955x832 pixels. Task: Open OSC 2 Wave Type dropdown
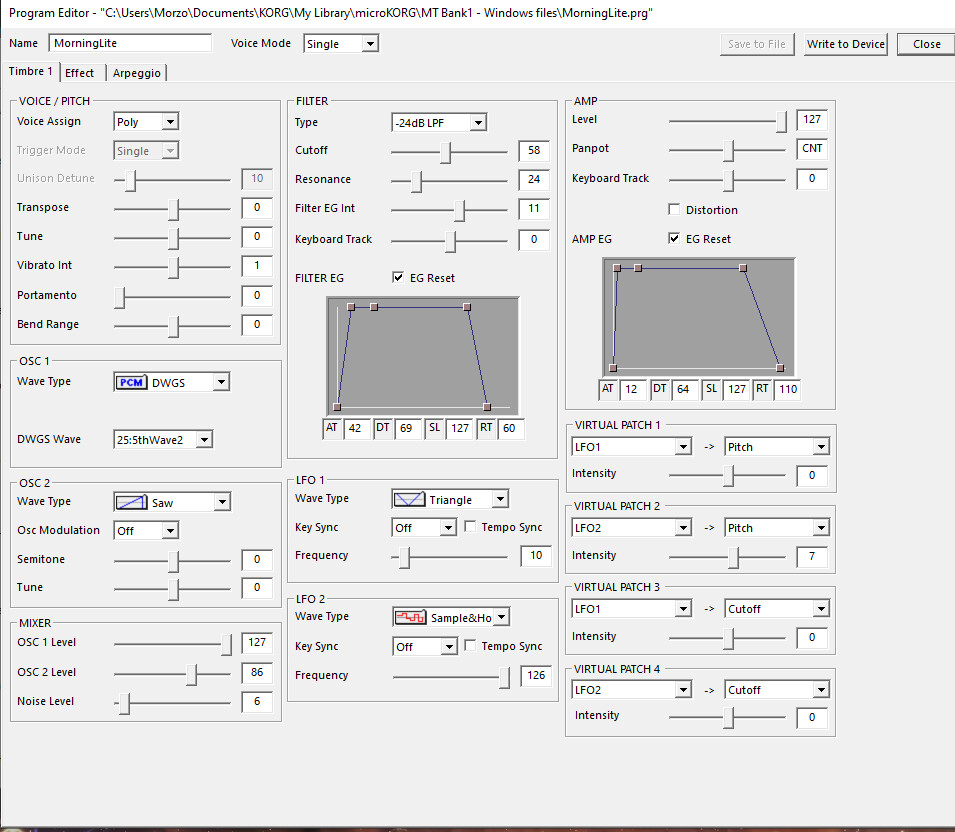(222, 502)
